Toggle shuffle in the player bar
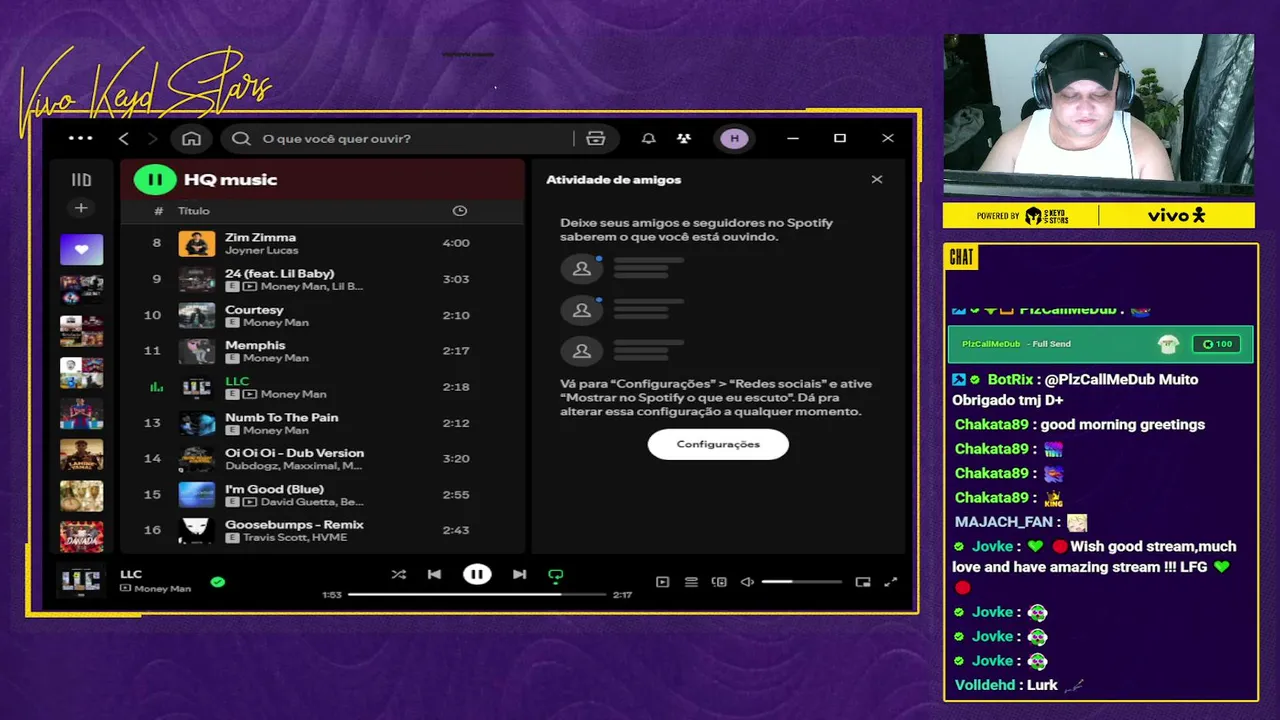This screenshot has height=720, width=1280. (398, 574)
